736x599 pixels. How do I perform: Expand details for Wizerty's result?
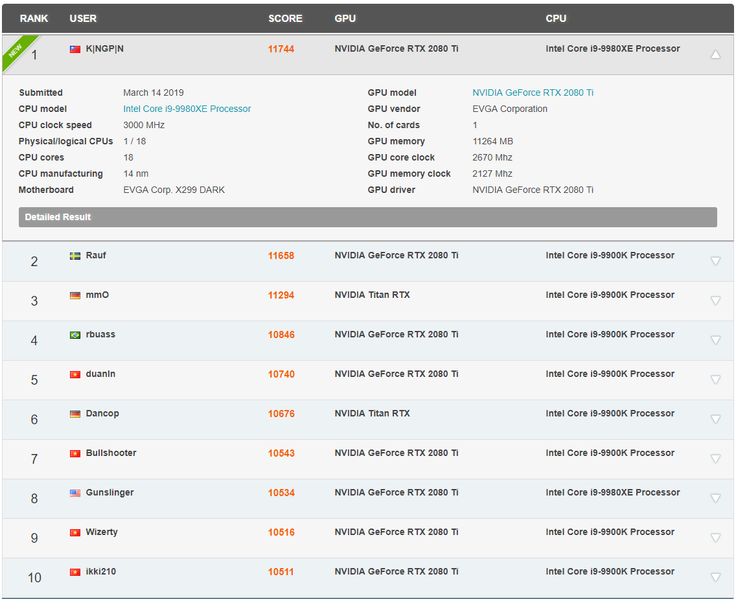pyautogui.click(x=715, y=538)
